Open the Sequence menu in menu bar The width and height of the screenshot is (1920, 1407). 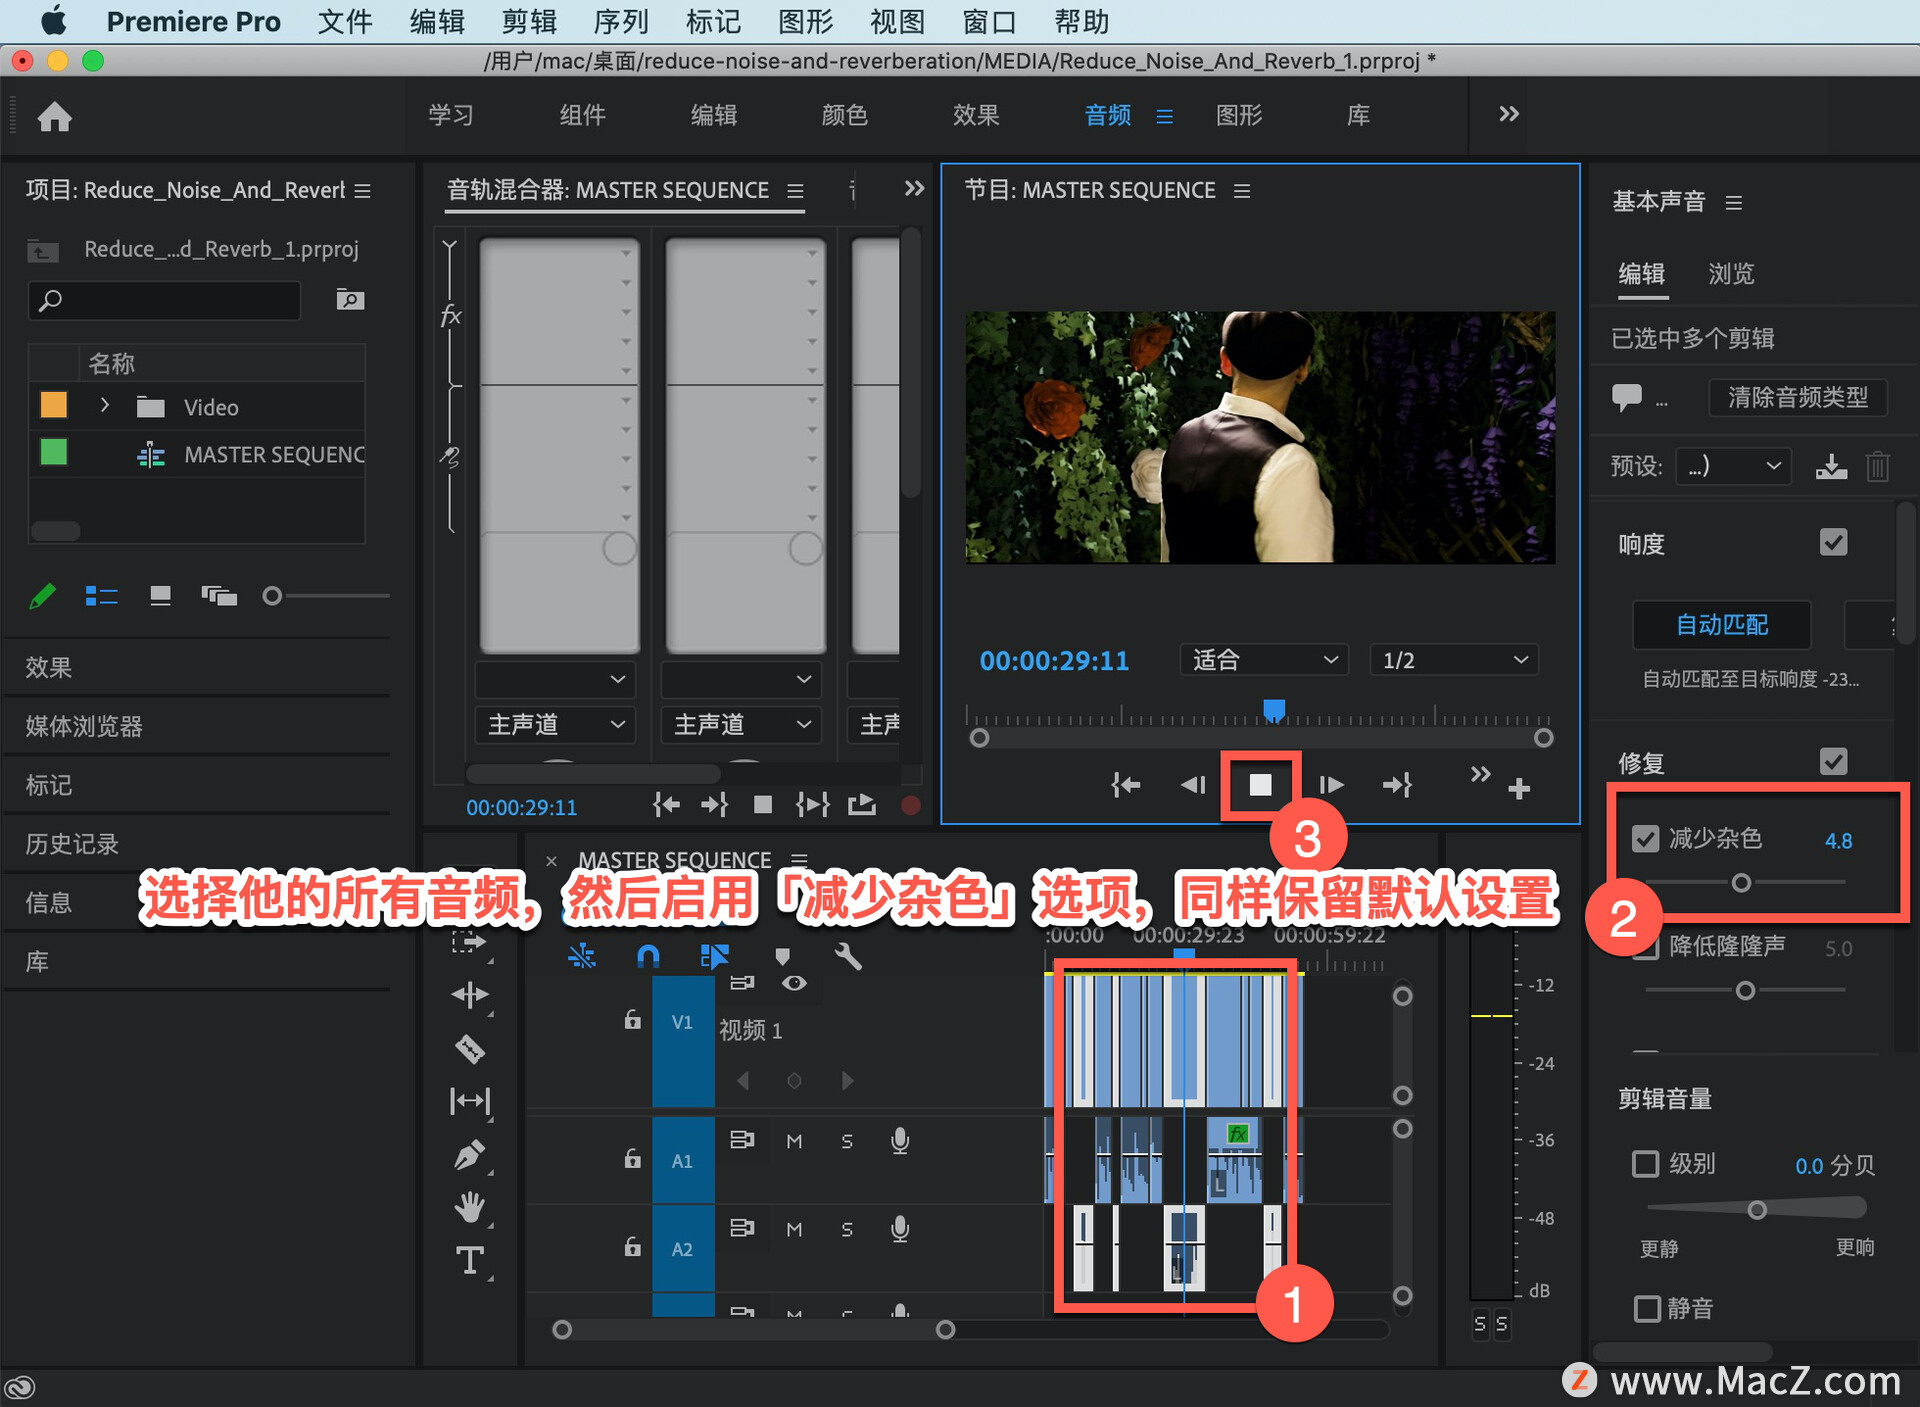pos(620,21)
